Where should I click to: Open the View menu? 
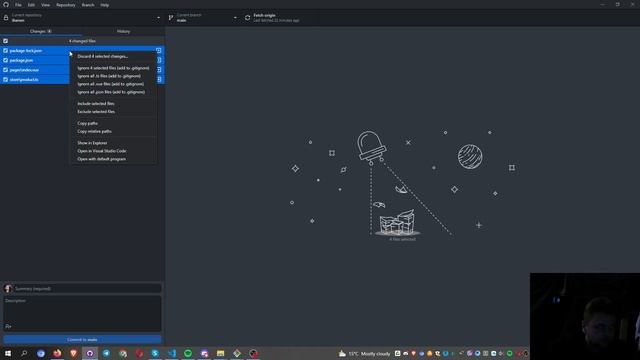[45, 5]
